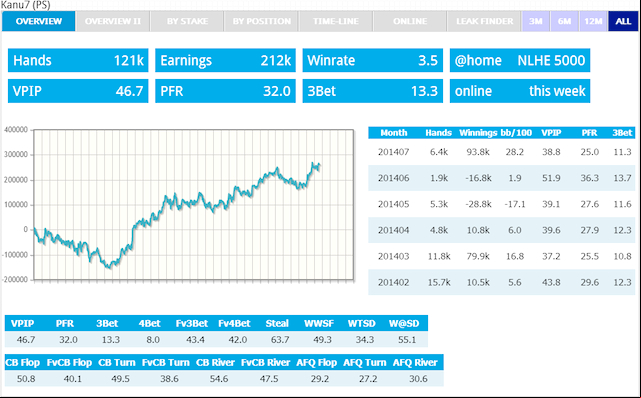Screen dimensions: 641x398
Task: Open the OVERVIEW II tab
Action: tap(113, 21)
